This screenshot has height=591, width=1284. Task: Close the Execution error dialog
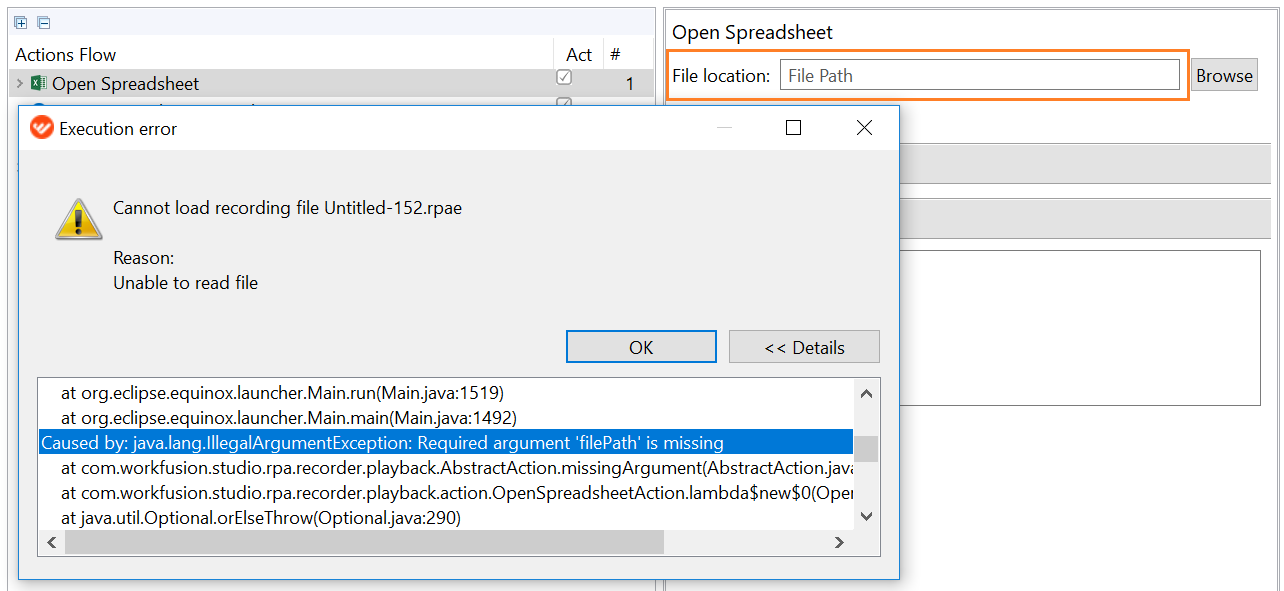coord(865,128)
